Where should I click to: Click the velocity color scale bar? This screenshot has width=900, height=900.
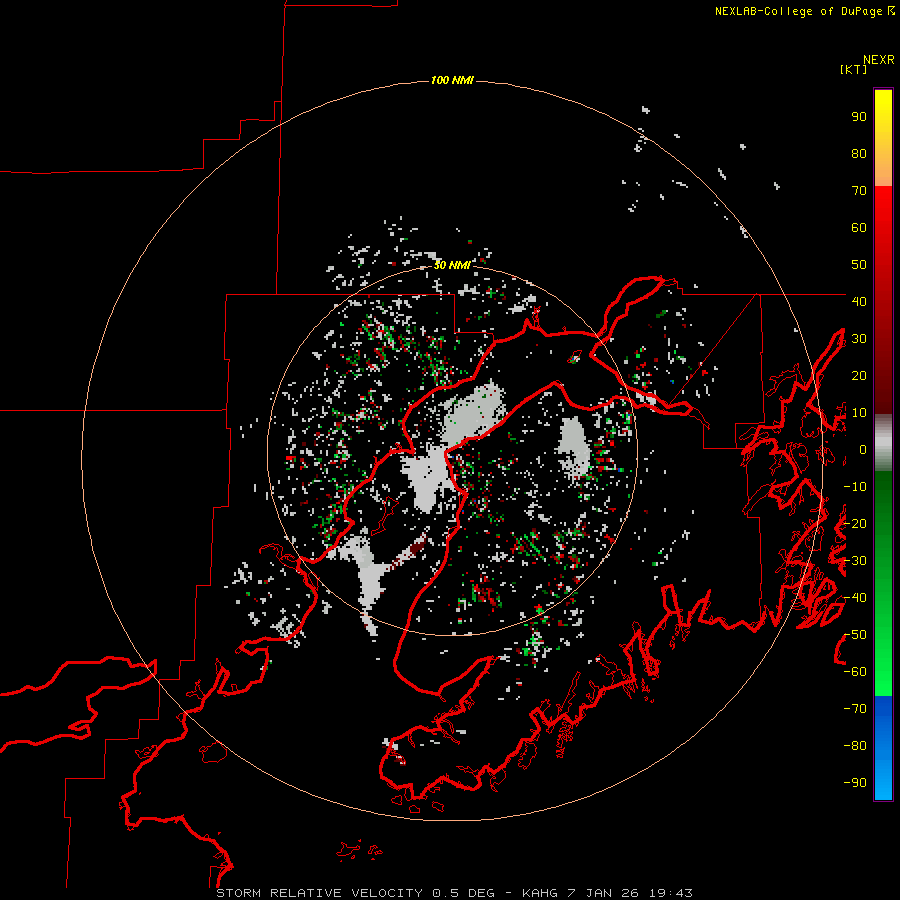883,444
